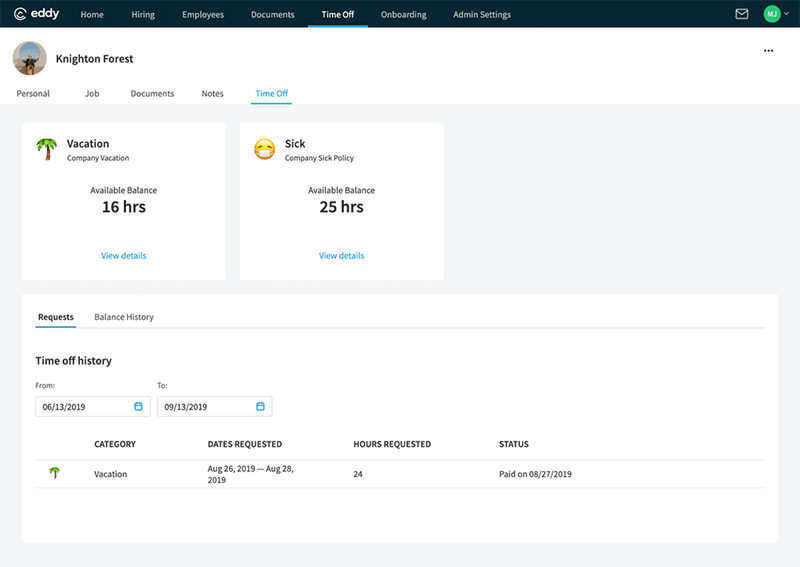The height and width of the screenshot is (567, 800).
Task: Expand the account dropdown arrow beside MJ
Action: (786, 14)
